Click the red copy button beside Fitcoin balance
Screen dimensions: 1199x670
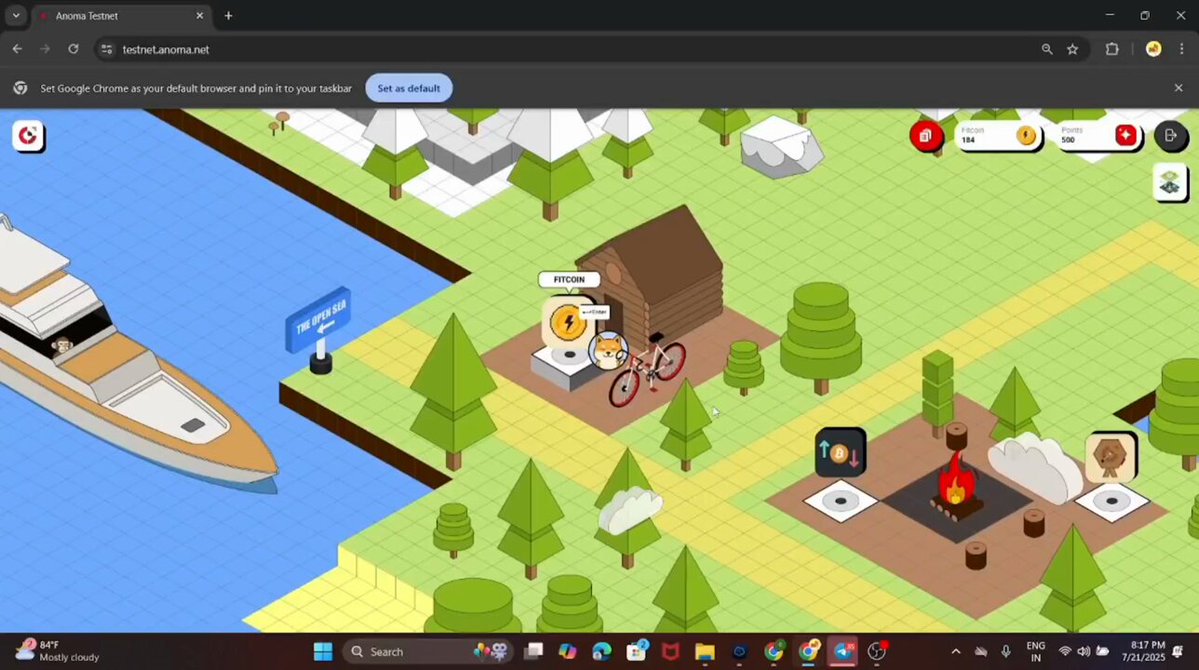pos(925,135)
